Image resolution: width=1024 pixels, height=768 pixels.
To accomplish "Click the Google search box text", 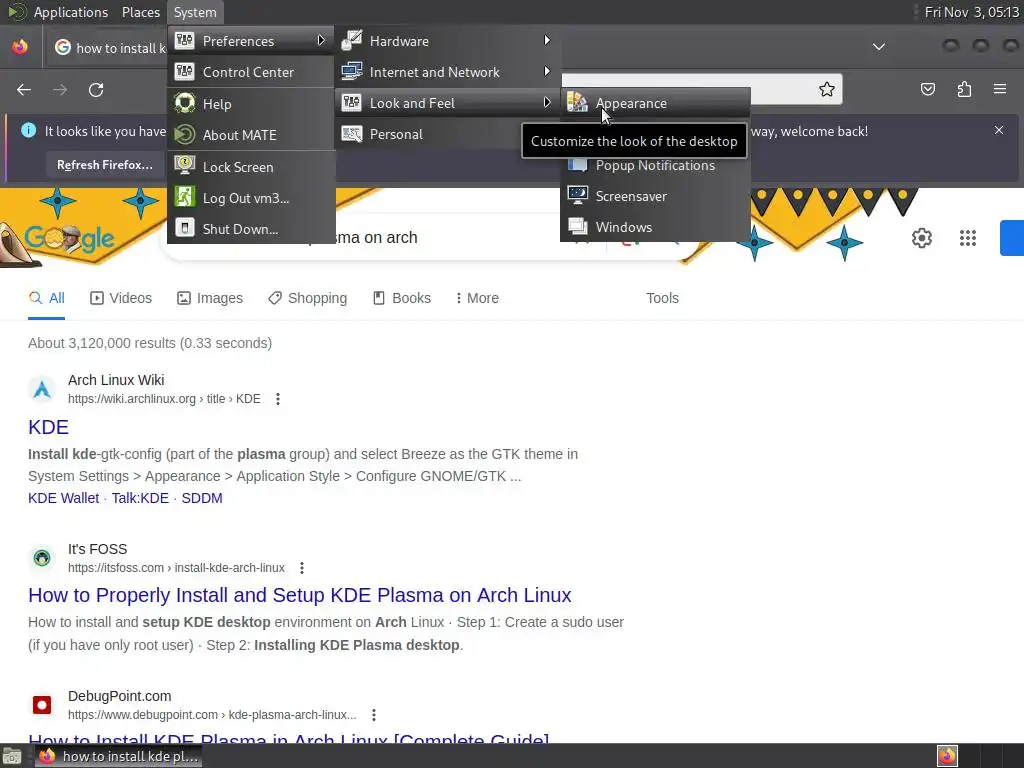I will point(377,238).
